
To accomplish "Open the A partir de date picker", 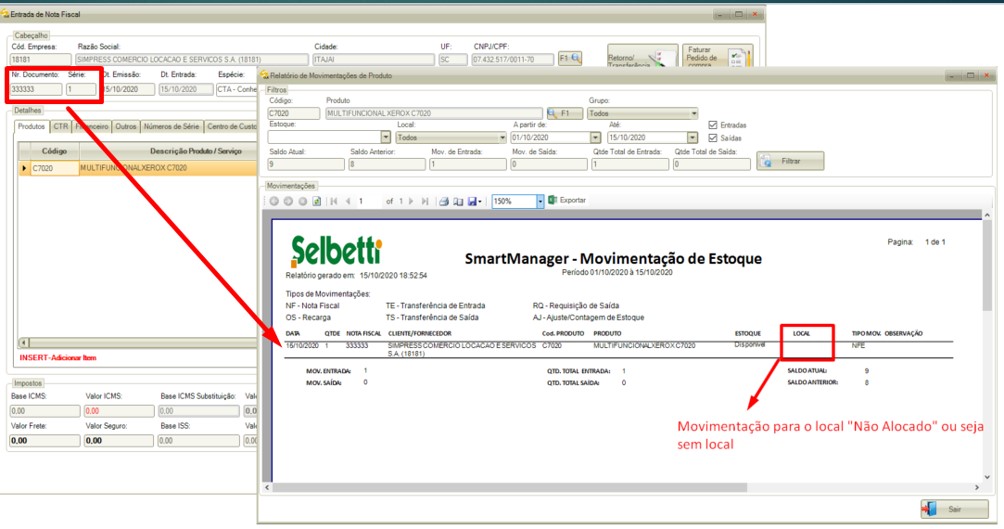I will (595, 138).
